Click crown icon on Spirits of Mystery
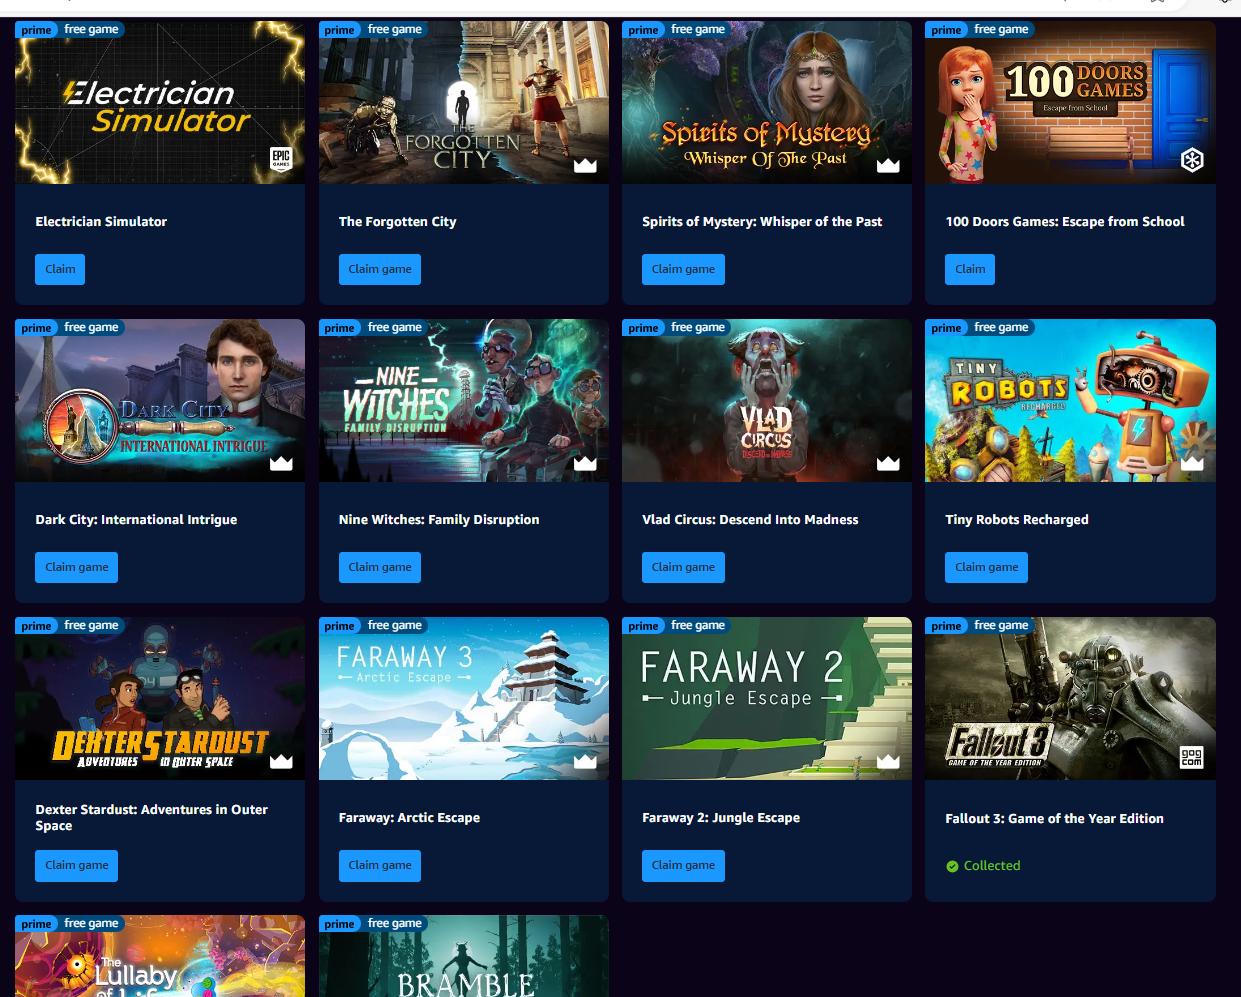This screenshot has width=1241, height=997. coord(888,165)
